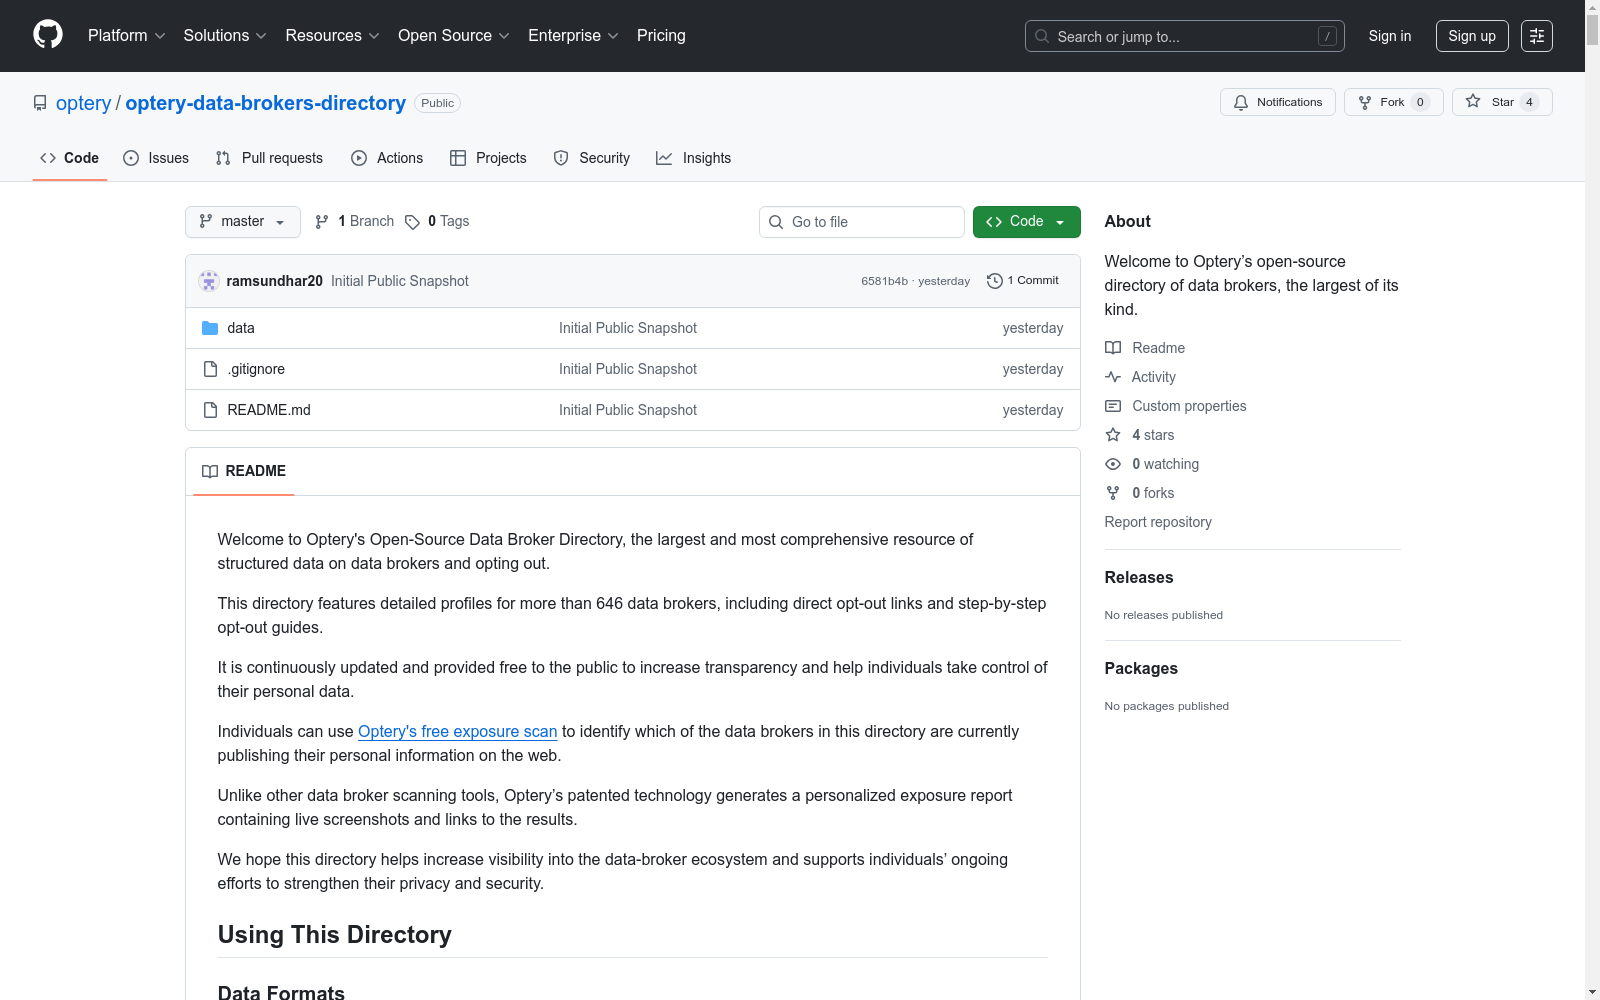This screenshot has height=1000, width=1600.
Task: Click the ramsundhar20 author link
Action: [x=275, y=281]
